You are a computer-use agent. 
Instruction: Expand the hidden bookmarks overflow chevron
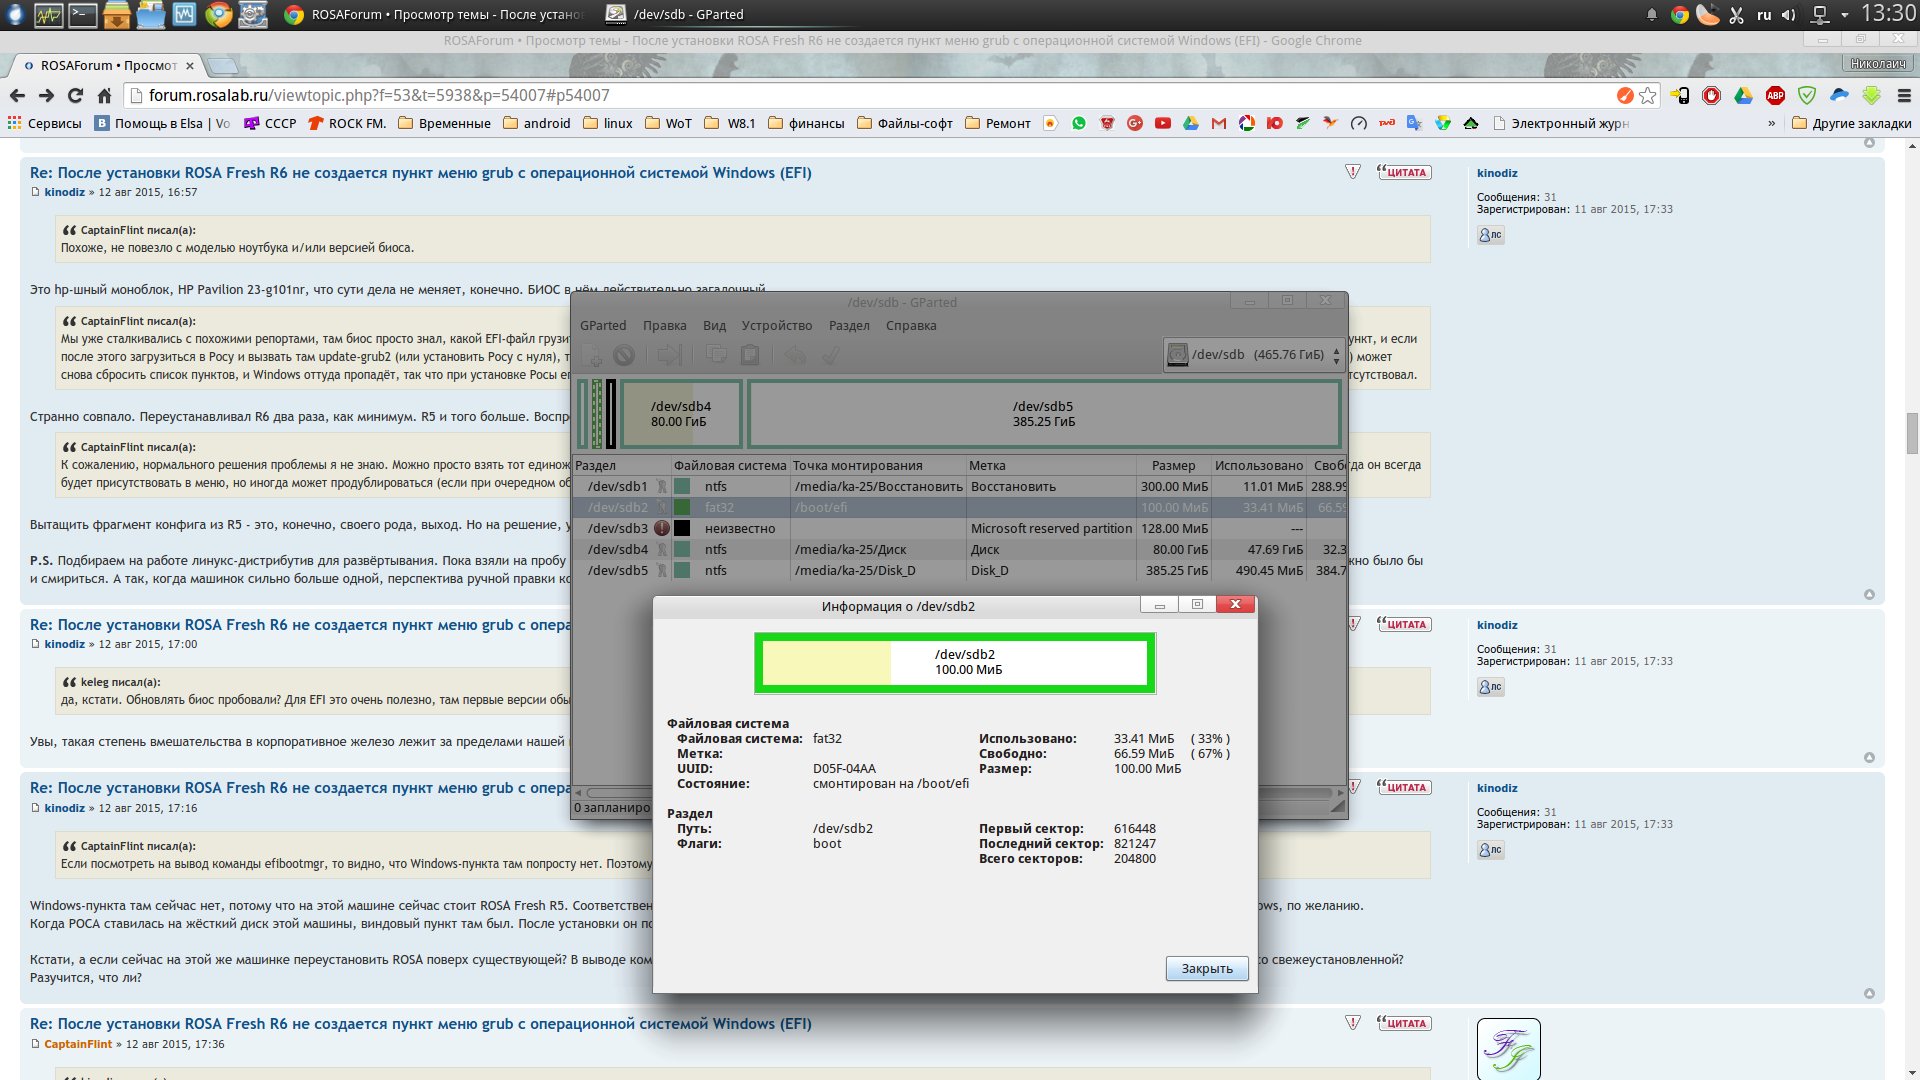click(x=1771, y=124)
